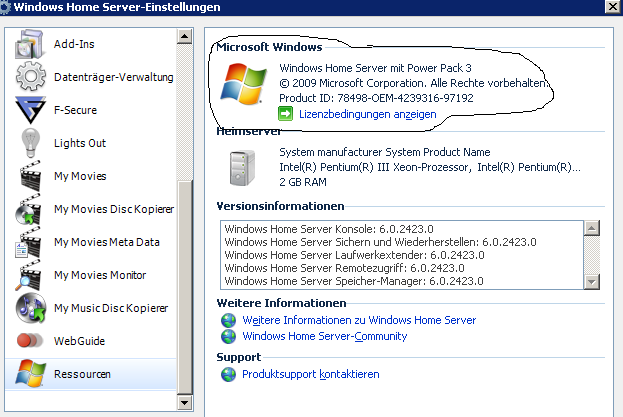This screenshot has height=417, width=623.
Task: Click the My Movies Disc Kopierer icon
Action: point(28,209)
